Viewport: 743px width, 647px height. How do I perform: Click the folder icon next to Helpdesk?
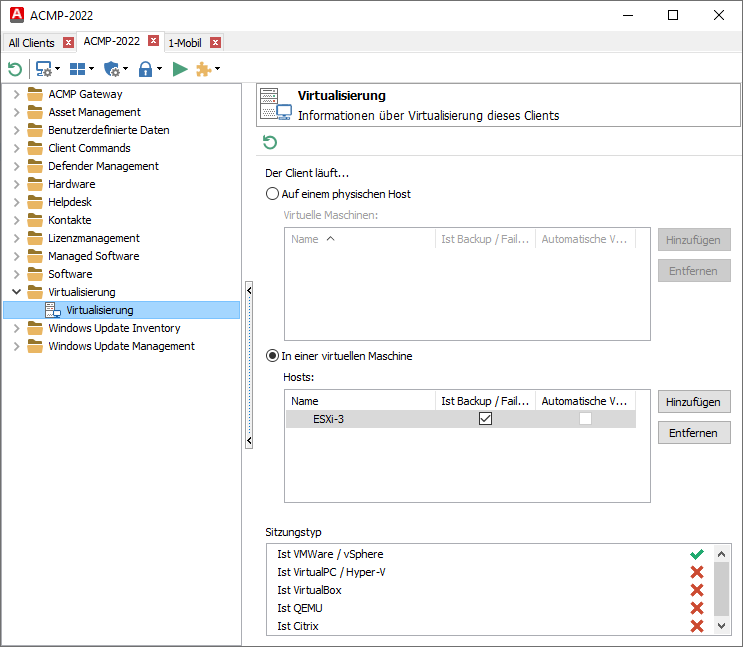point(35,202)
